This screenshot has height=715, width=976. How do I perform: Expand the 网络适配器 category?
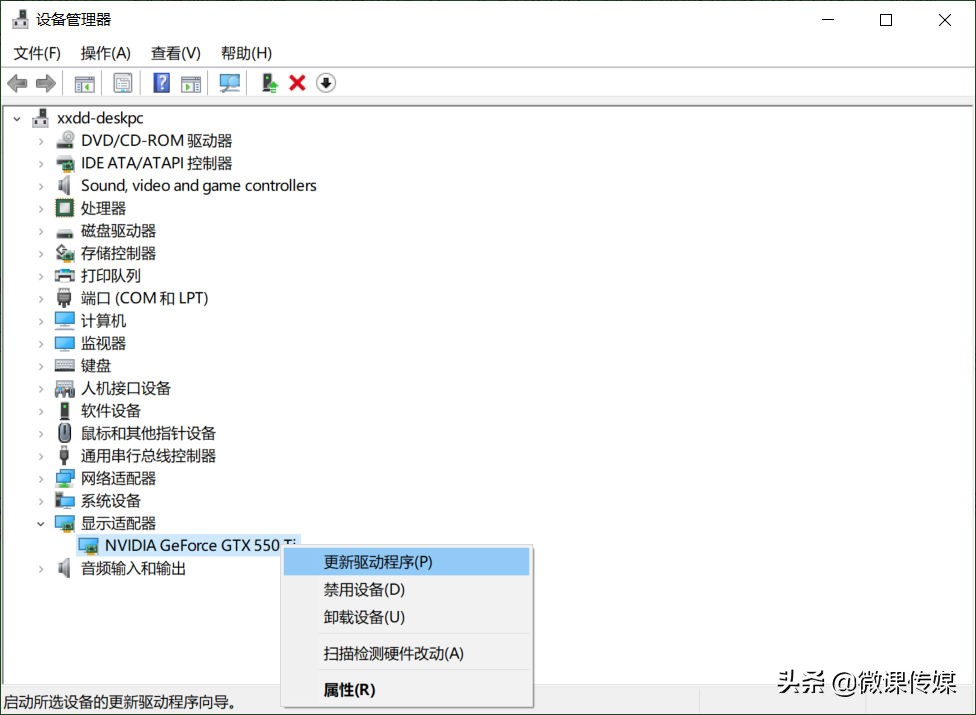(x=41, y=478)
